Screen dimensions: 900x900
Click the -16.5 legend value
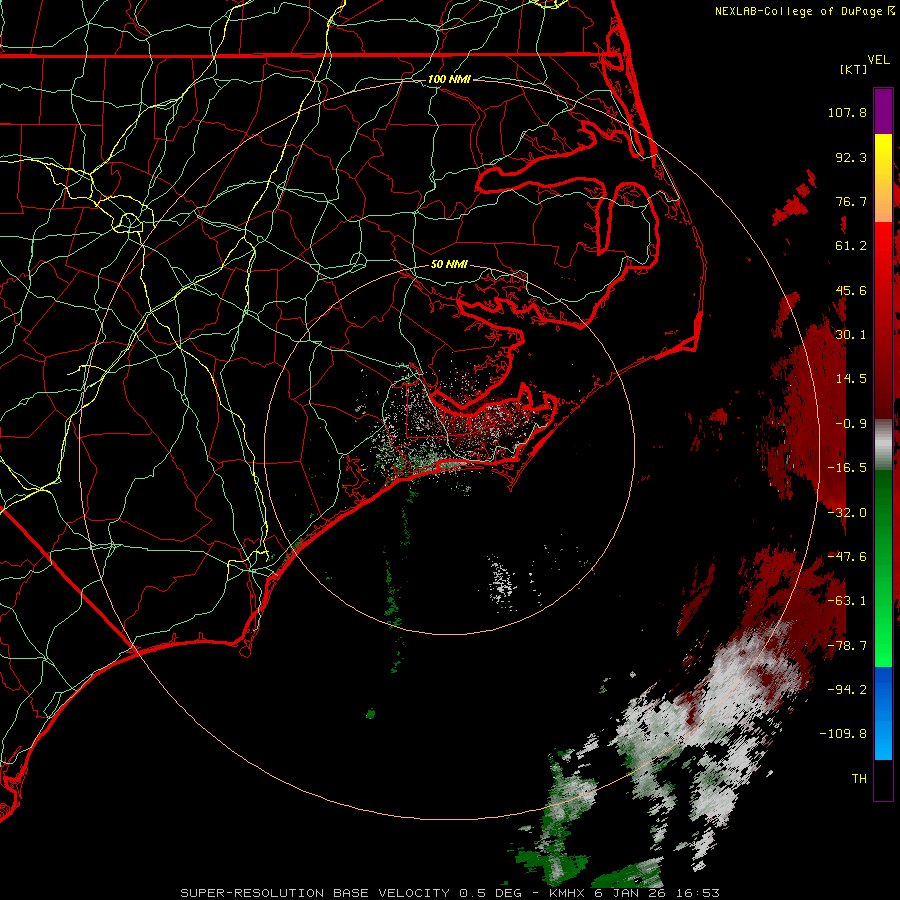[x=847, y=468]
